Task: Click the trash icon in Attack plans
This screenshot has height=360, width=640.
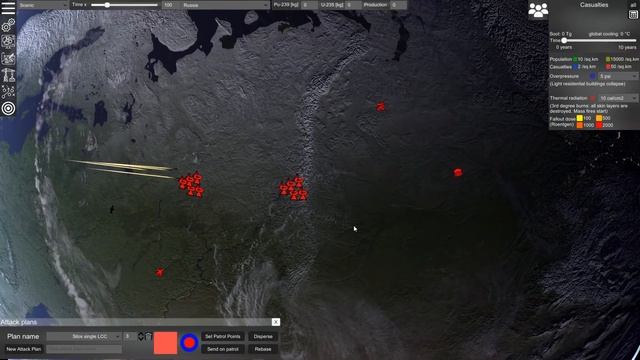Action: pos(149,336)
